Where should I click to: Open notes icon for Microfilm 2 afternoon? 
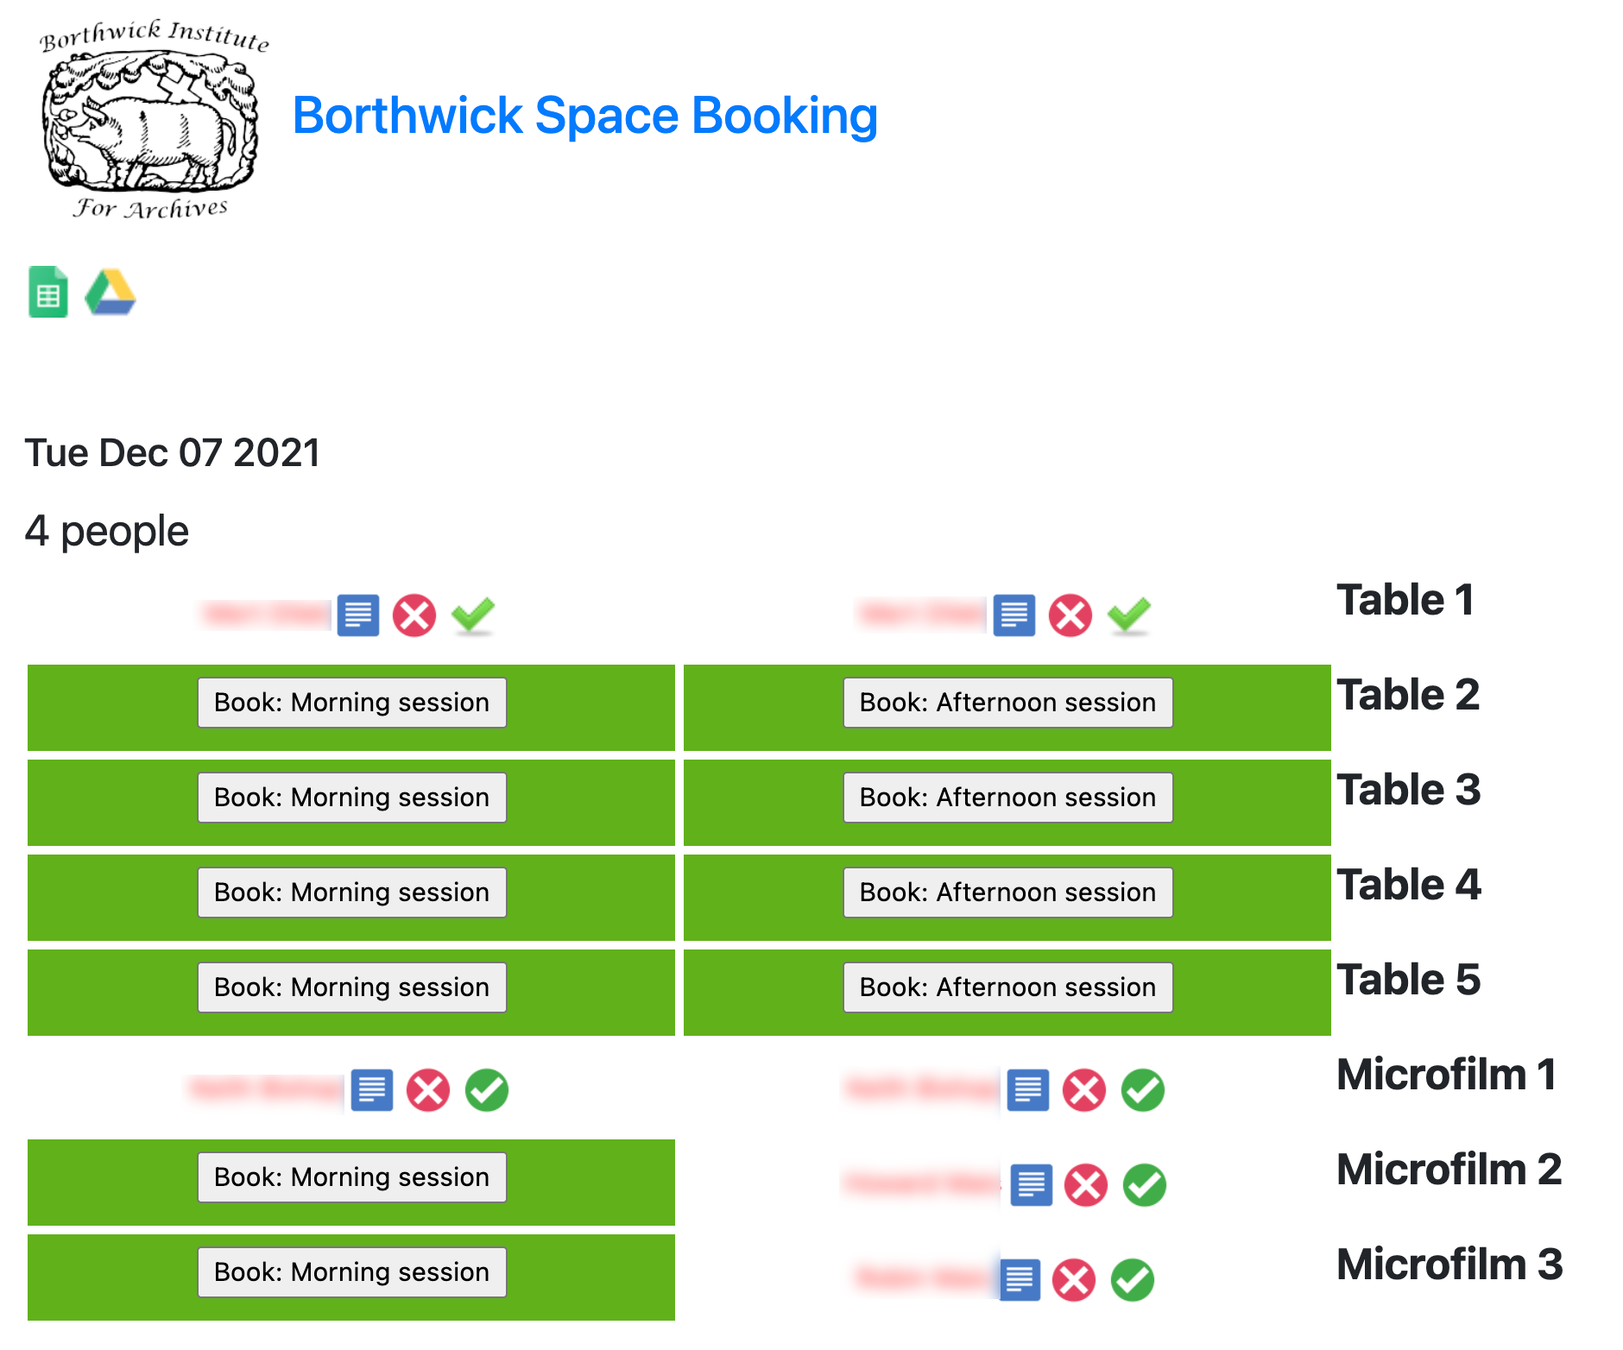click(x=1031, y=1185)
